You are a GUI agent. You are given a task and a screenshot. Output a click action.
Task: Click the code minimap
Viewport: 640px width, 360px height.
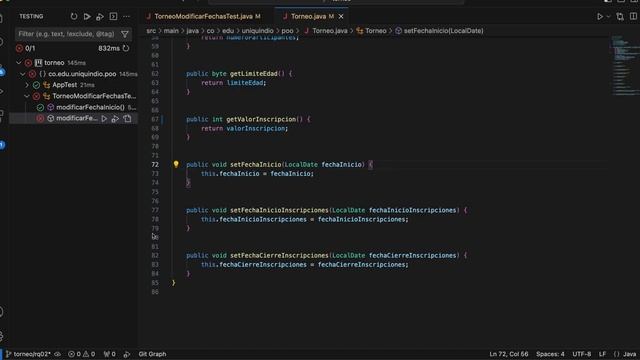[x=624, y=65]
